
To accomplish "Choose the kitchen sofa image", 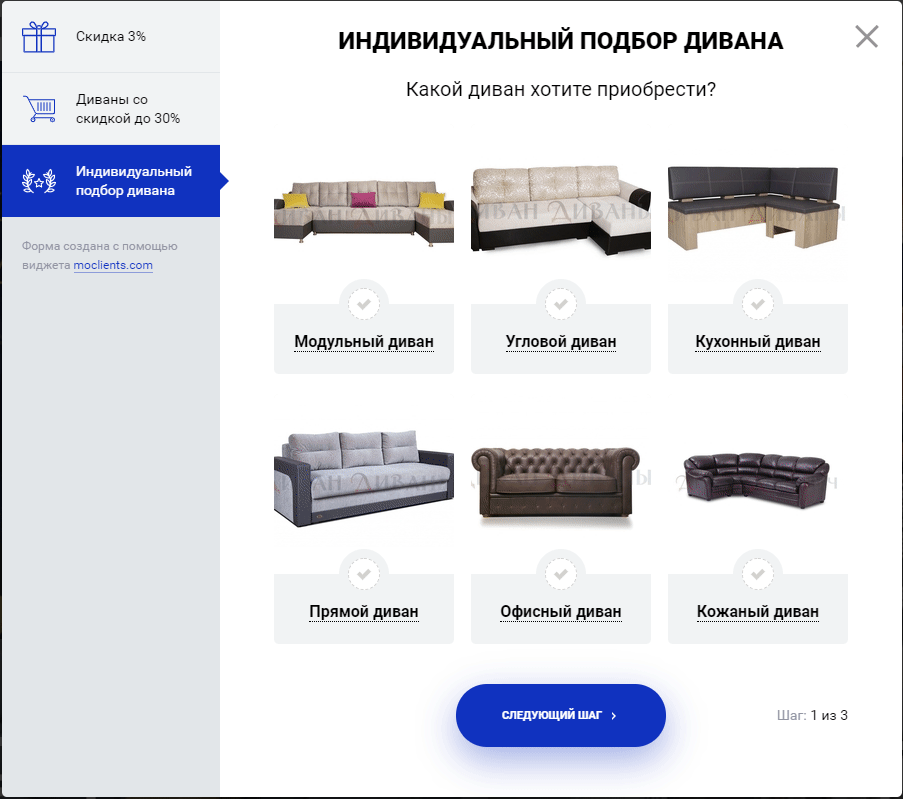I will pyautogui.click(x=758, y=209).
